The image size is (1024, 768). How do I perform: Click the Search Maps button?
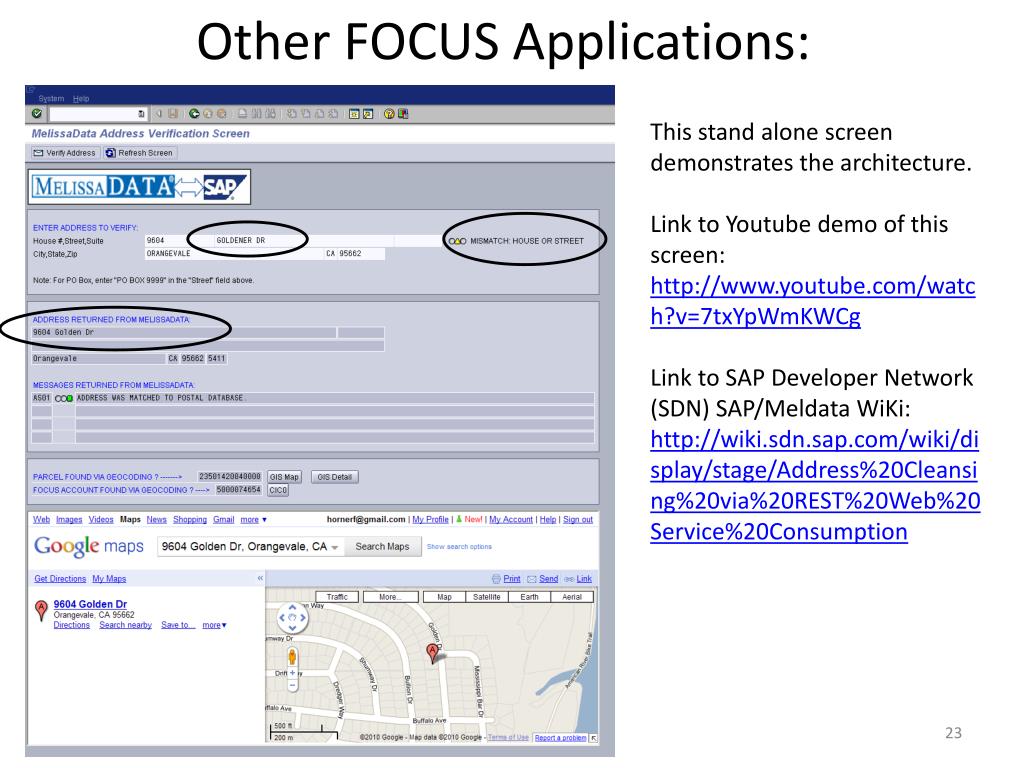coord(382,547)
